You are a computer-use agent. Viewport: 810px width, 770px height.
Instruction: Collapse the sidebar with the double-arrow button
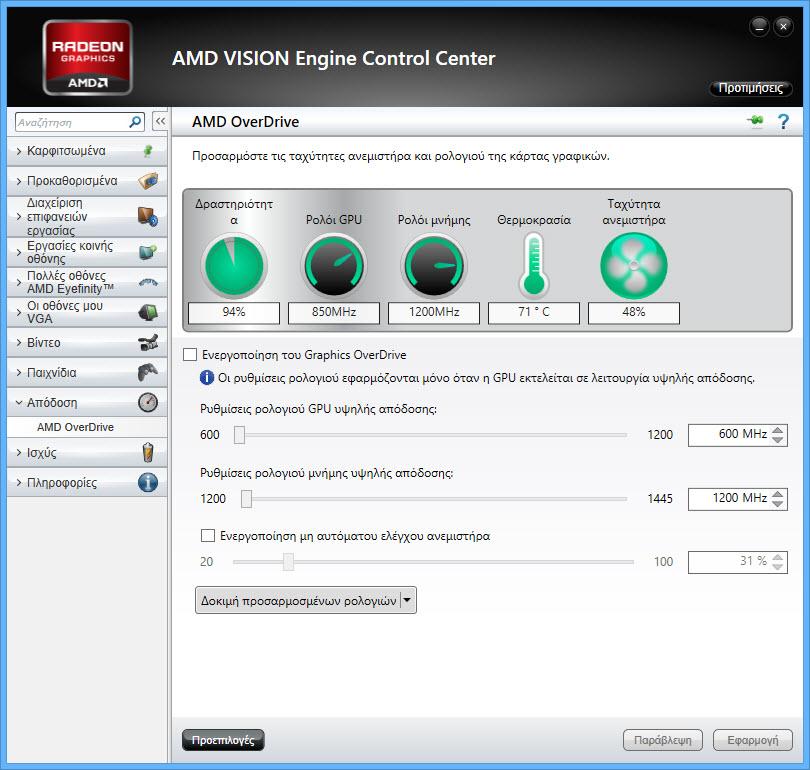pos(160,122)
